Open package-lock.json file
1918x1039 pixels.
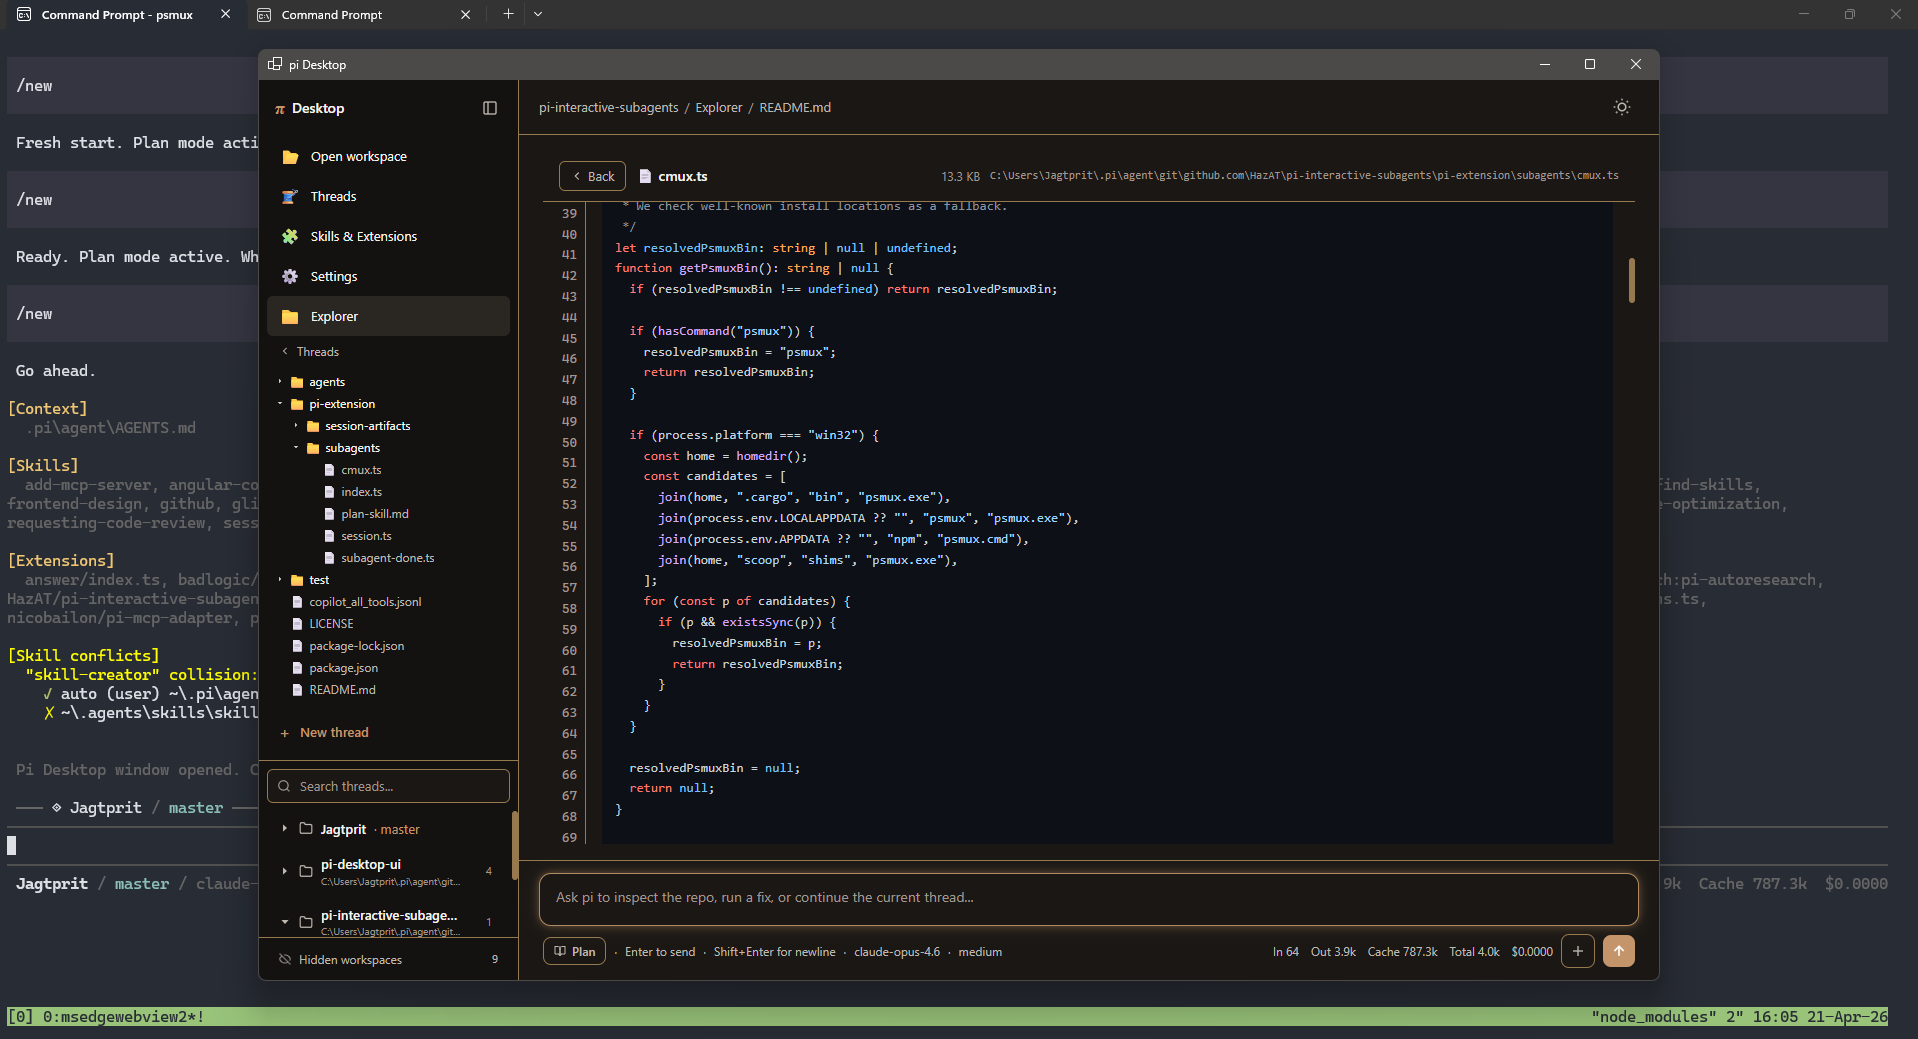[356, 646]
